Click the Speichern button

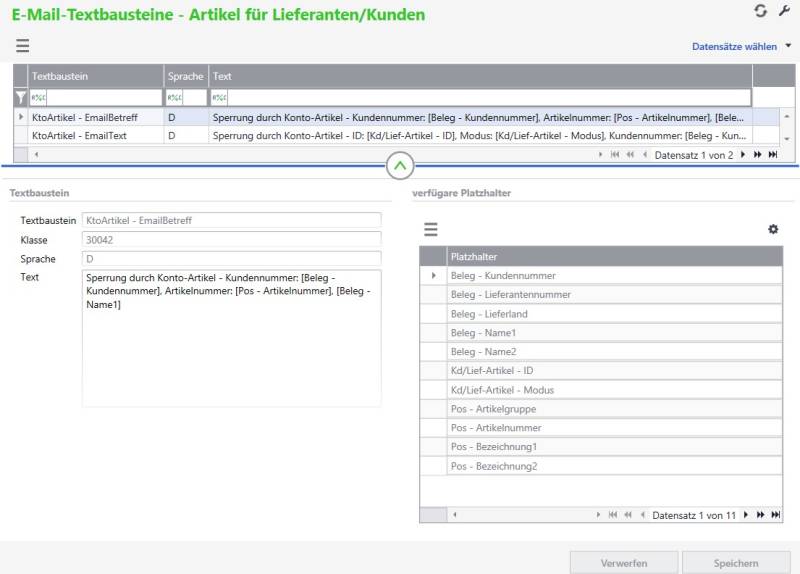coord(736,563)
